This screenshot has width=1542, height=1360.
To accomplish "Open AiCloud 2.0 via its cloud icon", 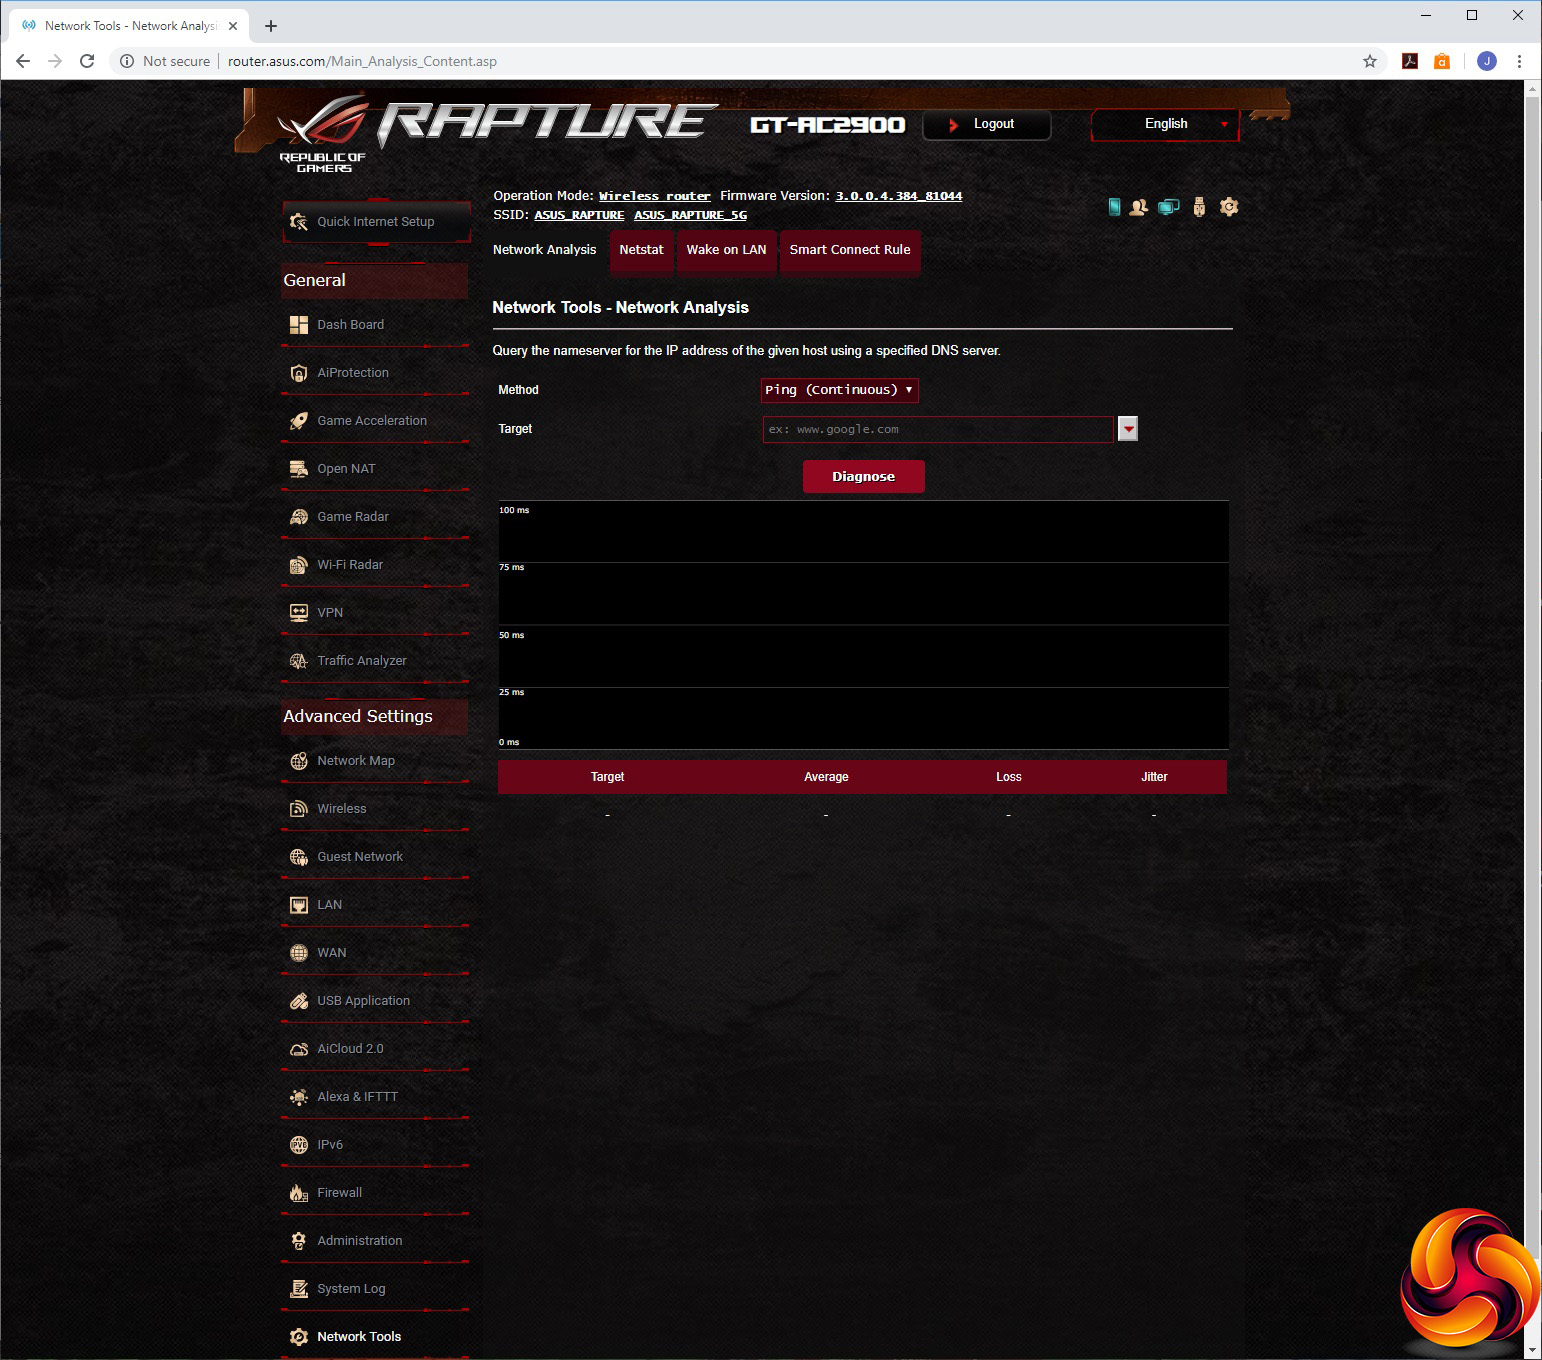I will coord(298,1048).
